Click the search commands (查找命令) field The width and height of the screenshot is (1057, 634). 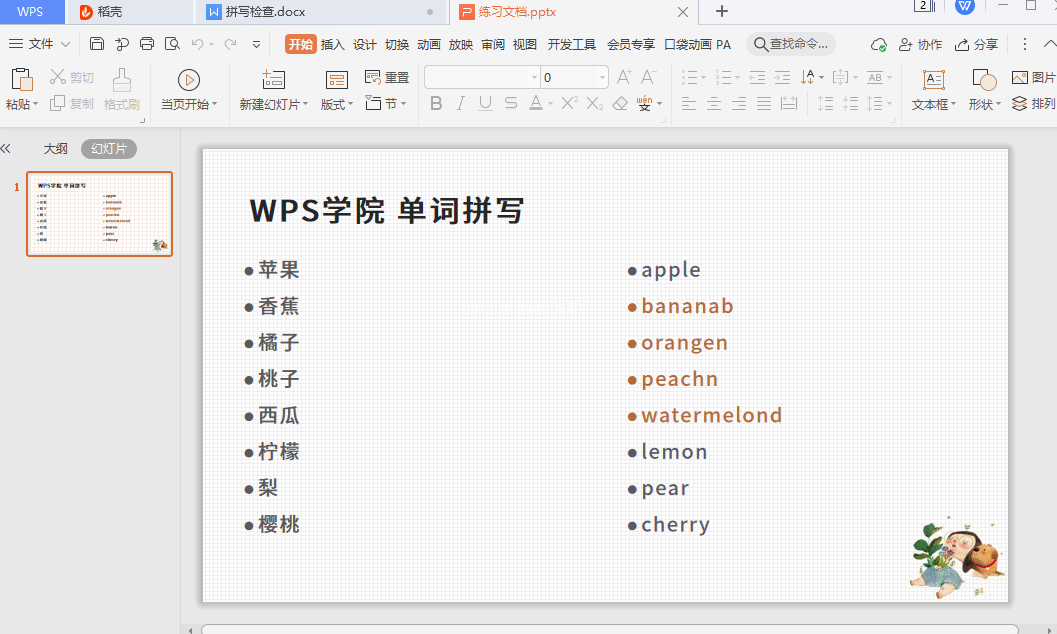pos(791,44)
